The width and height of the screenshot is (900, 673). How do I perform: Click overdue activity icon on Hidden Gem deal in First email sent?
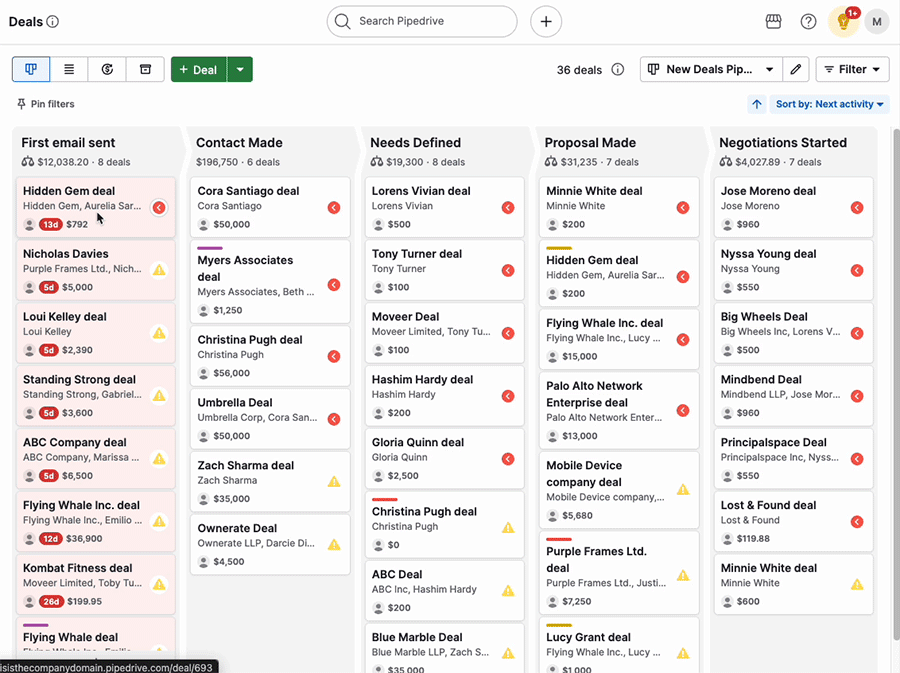159,208
